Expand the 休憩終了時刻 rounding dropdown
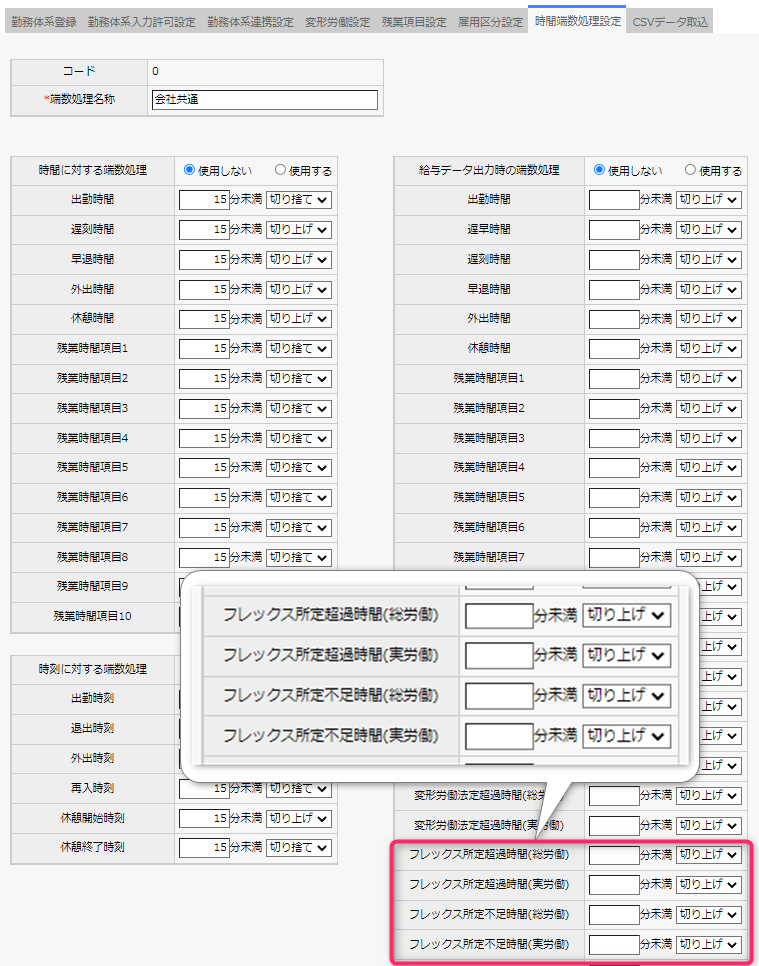 [297, 848]
